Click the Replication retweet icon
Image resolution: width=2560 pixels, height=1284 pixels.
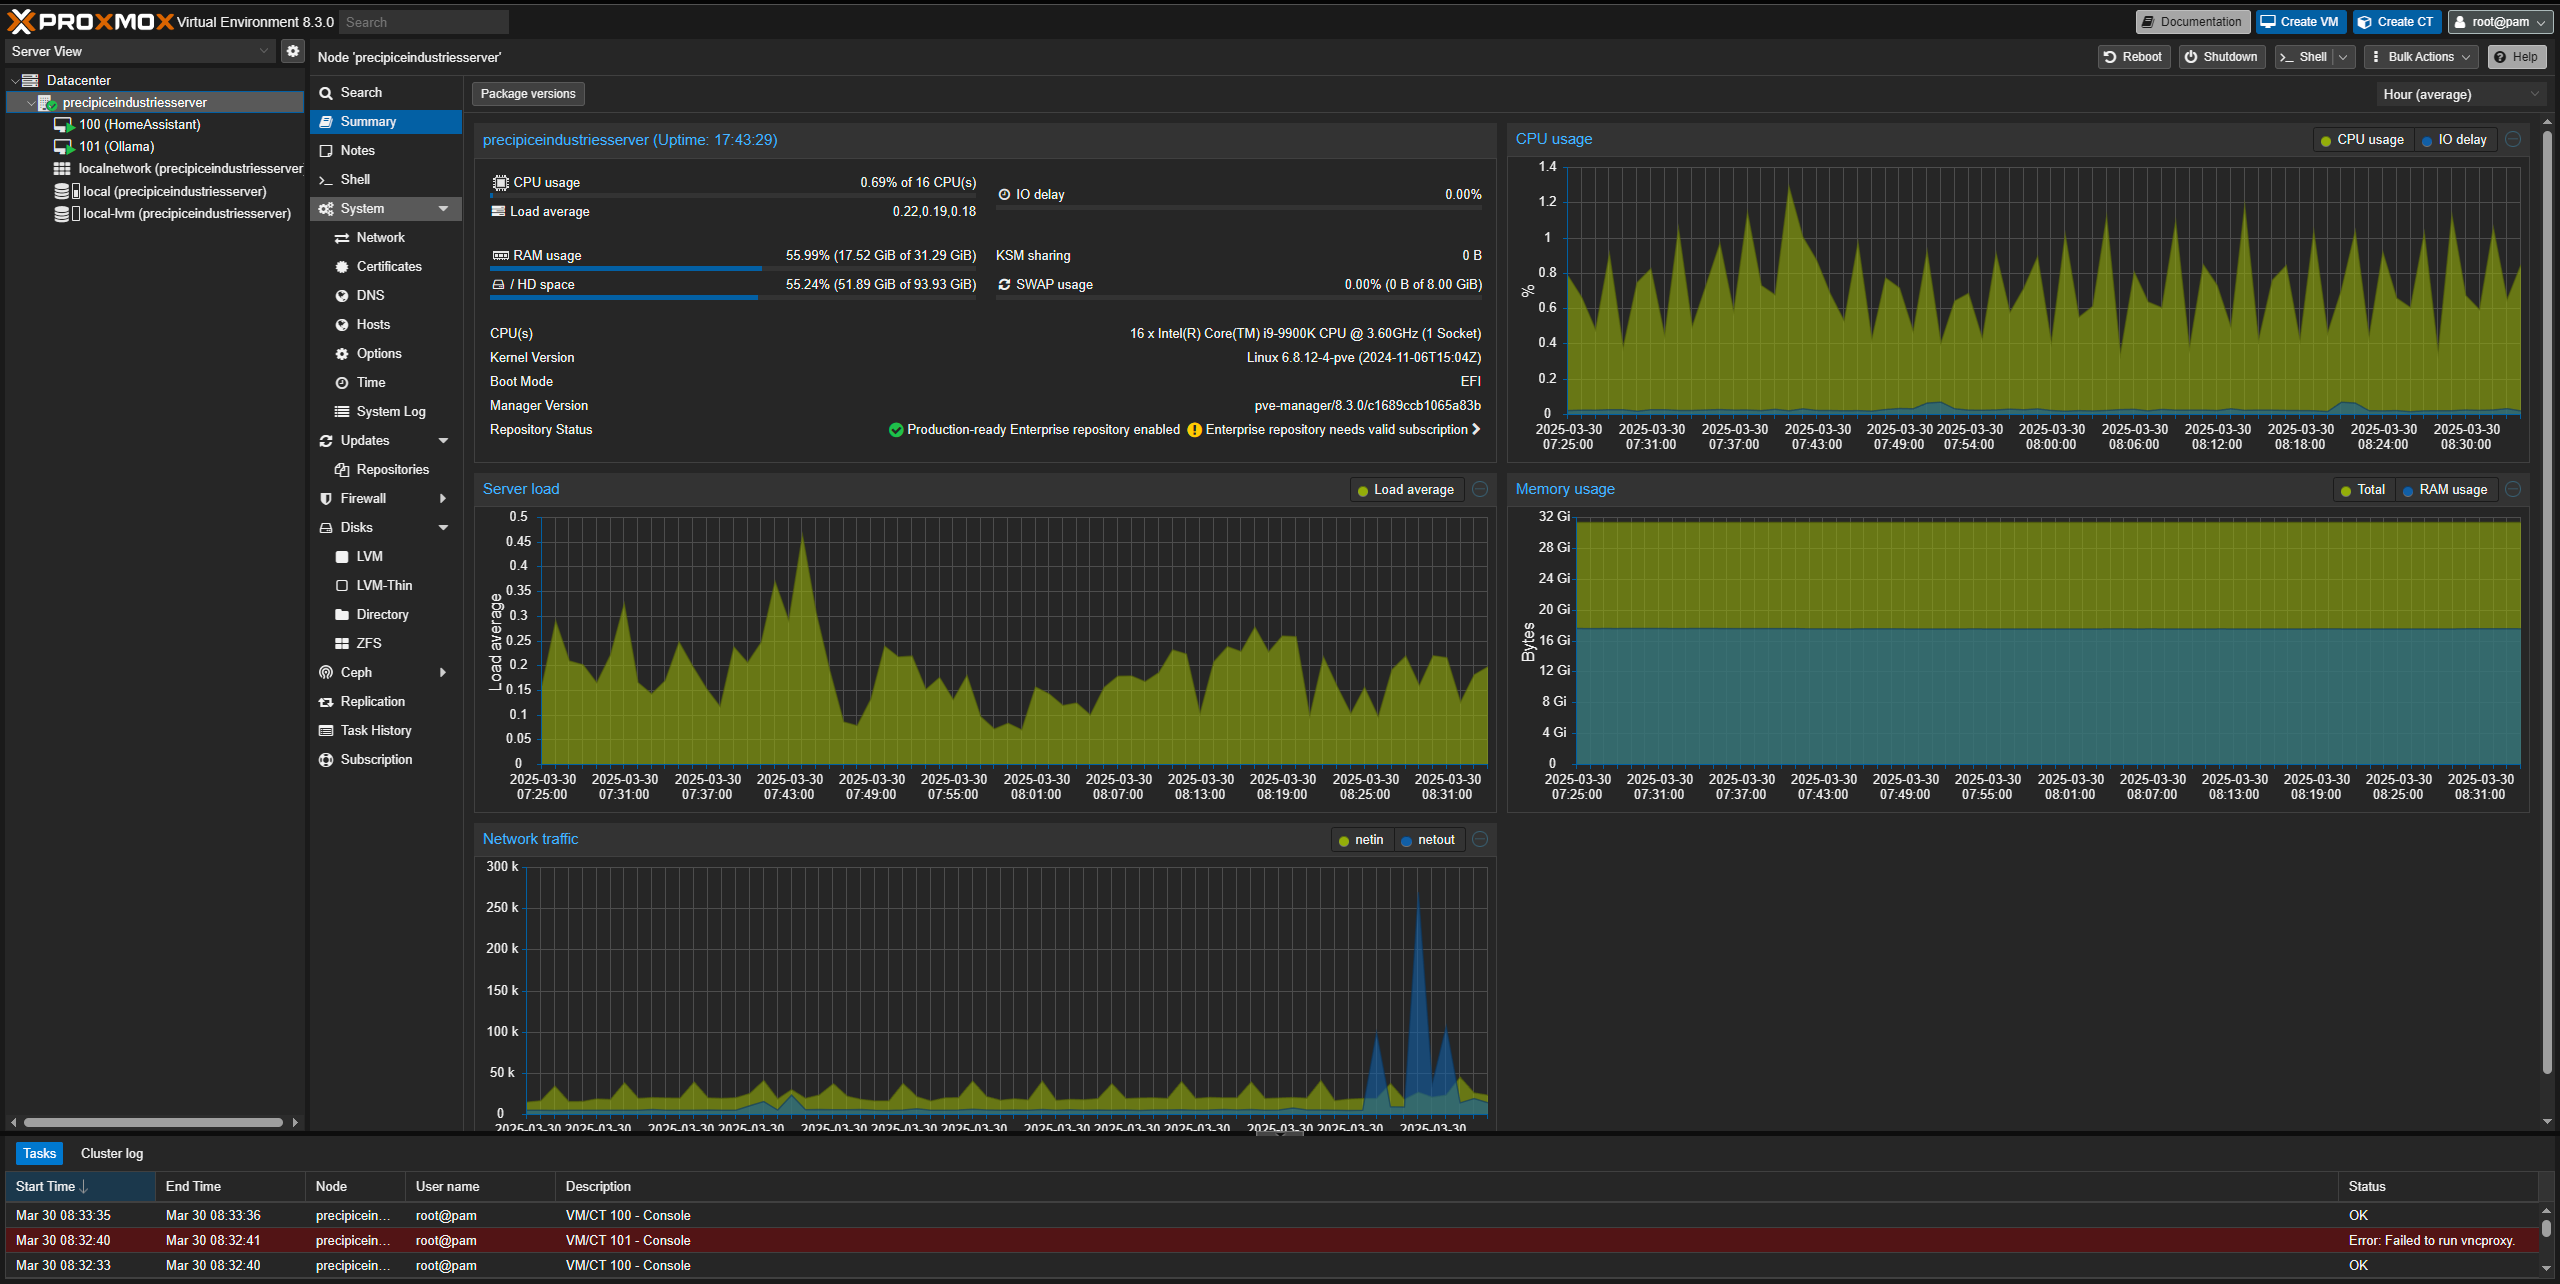click(x=326, y=702)
